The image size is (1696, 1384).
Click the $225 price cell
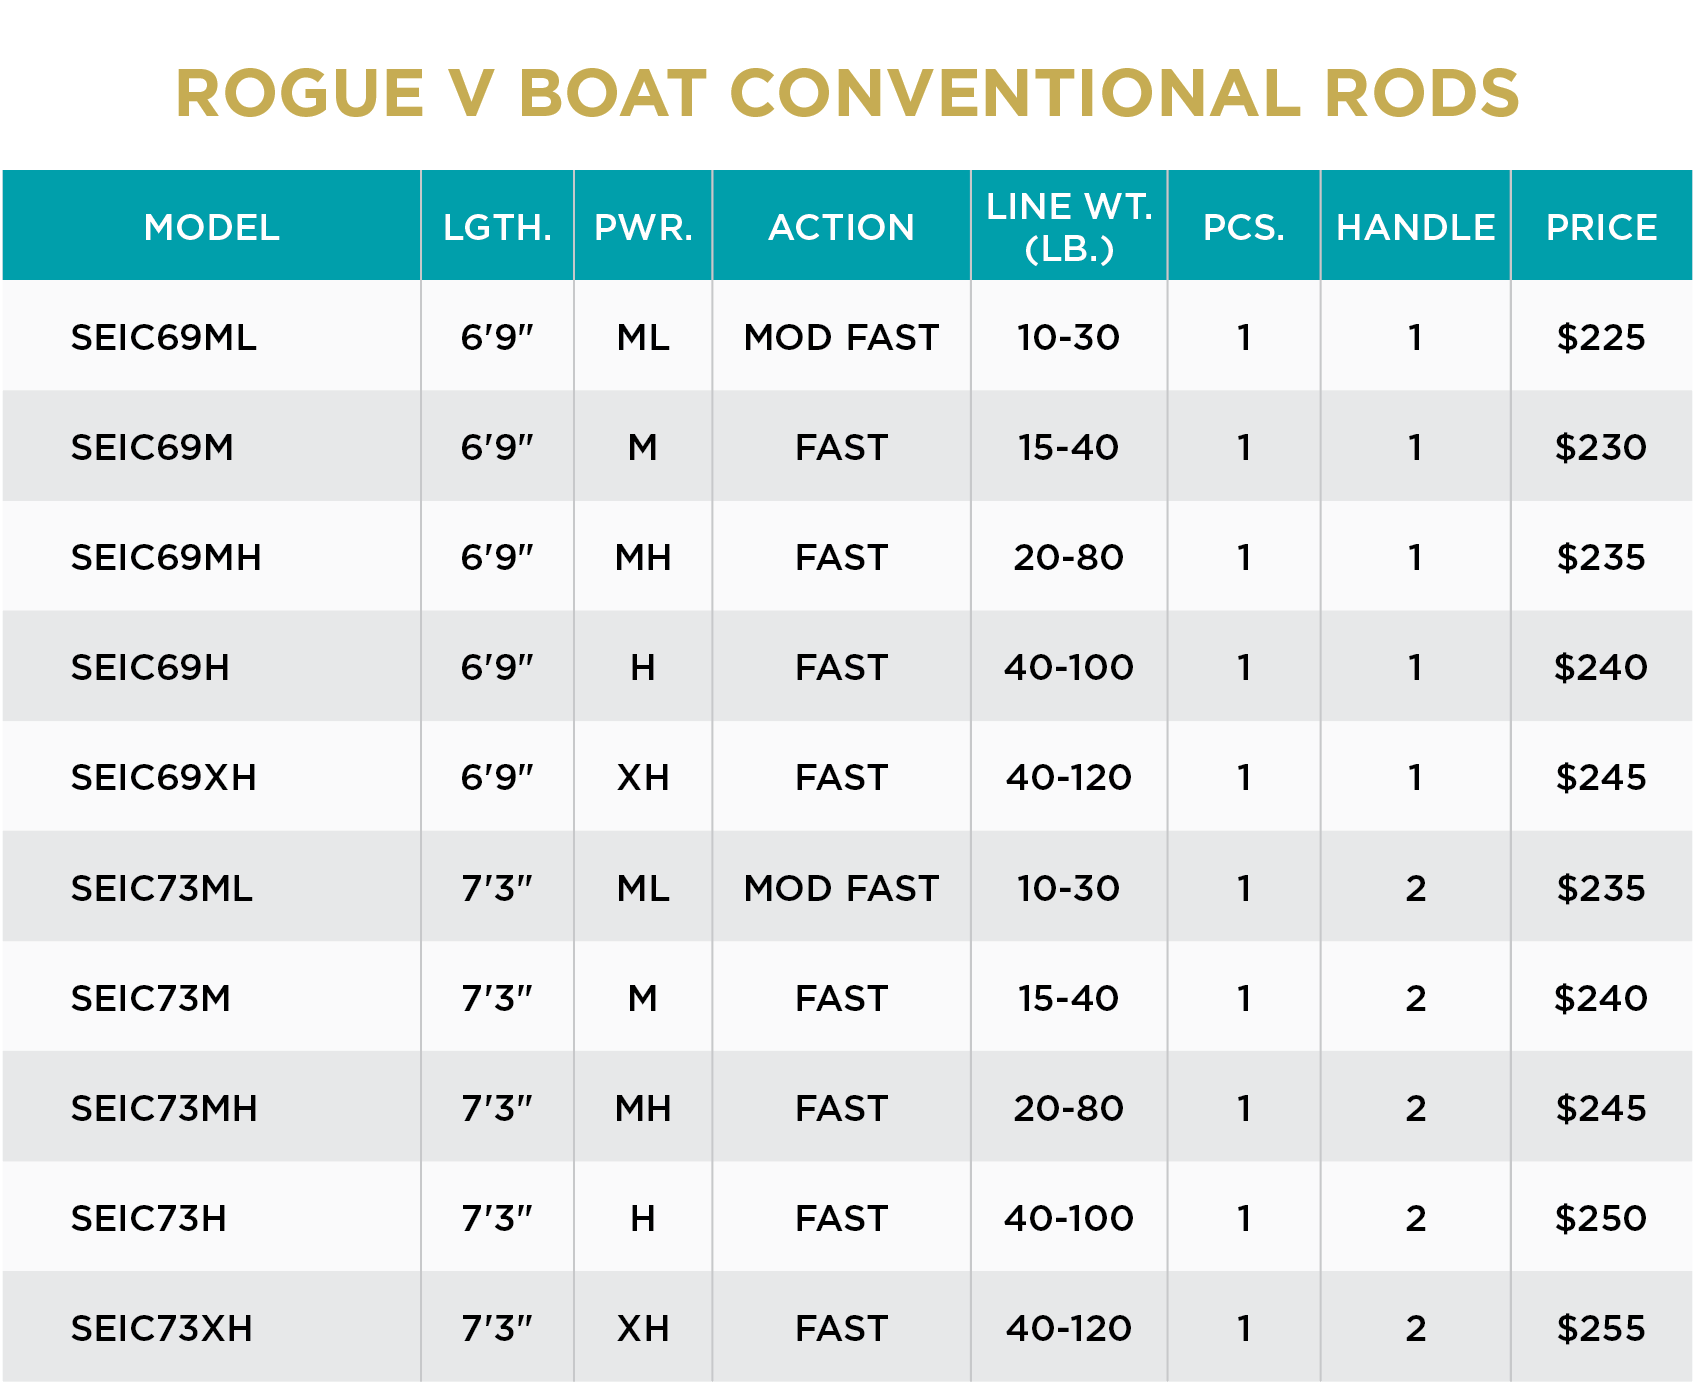coord(1601,337)
